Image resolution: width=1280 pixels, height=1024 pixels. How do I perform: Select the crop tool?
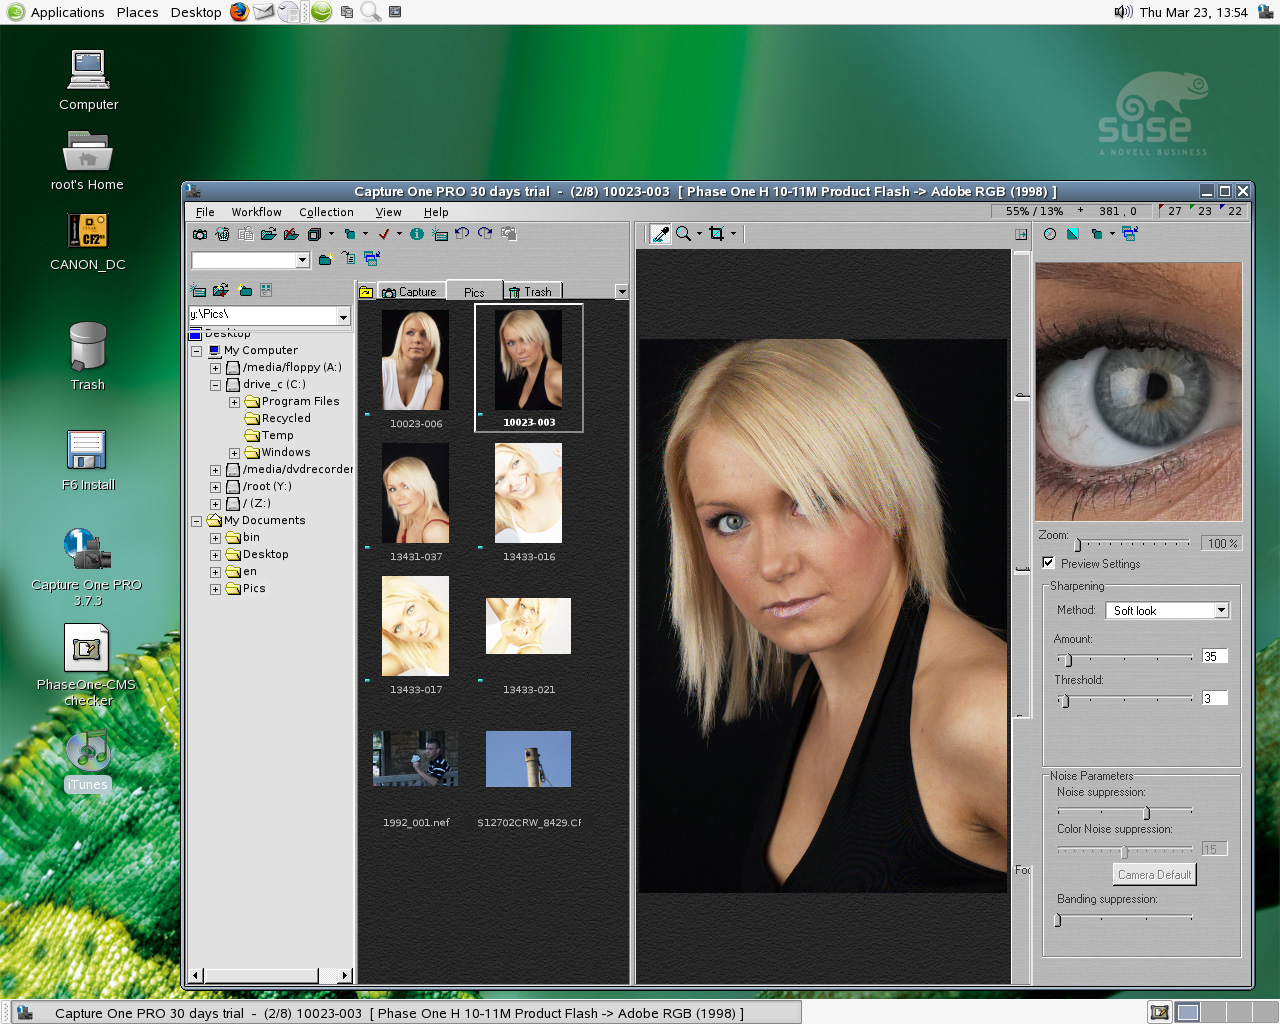pyautogui.click(x=716, y=234)
